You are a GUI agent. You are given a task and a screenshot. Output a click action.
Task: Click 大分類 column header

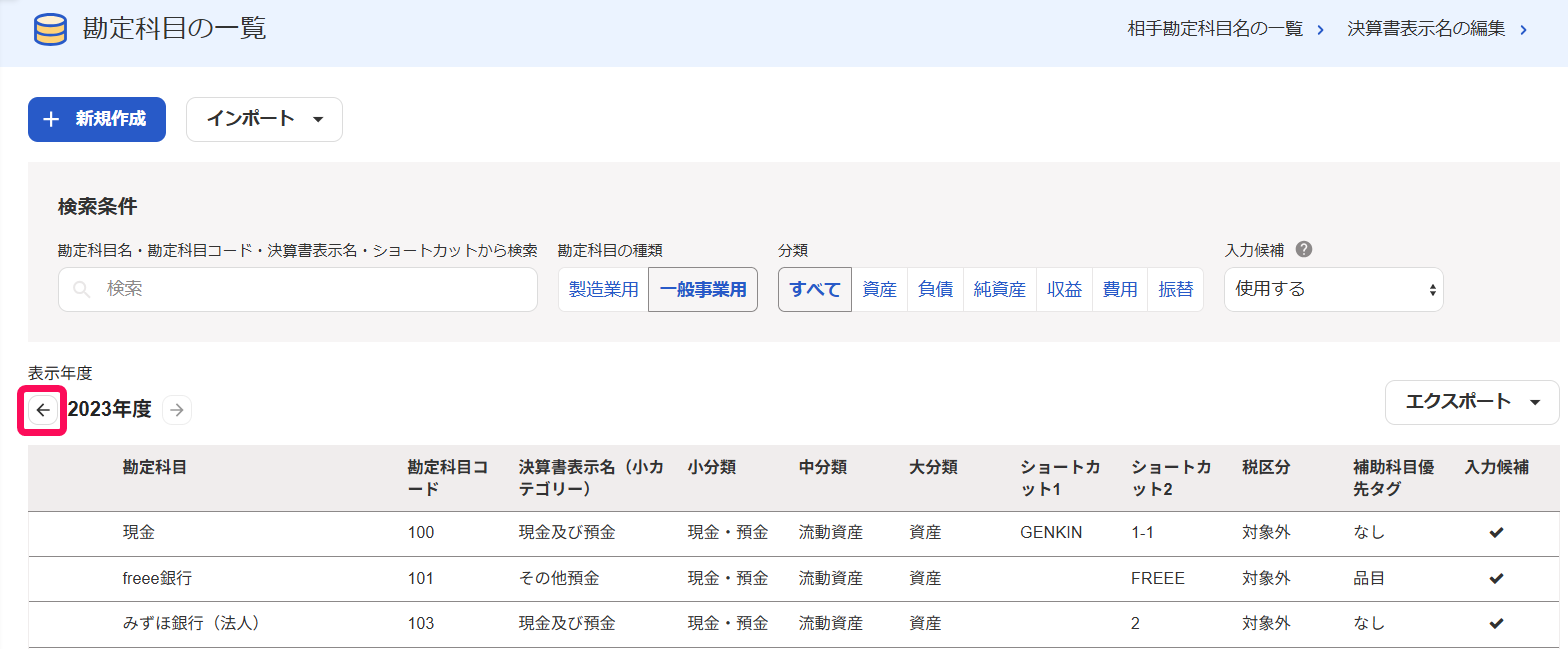(x=934, y=467)
